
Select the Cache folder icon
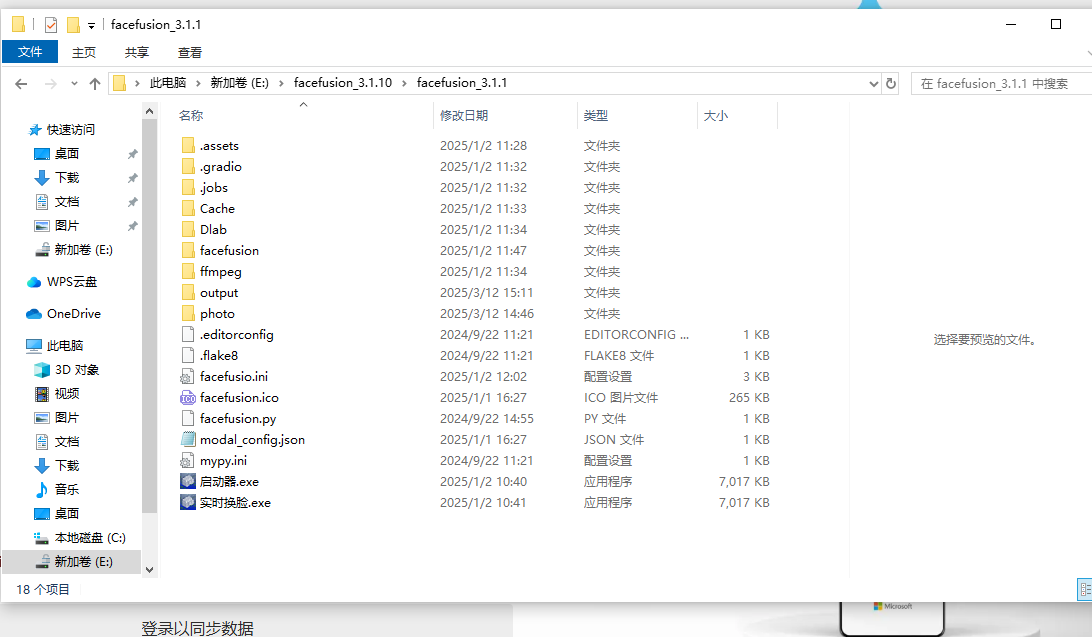[x=187, y=208]
